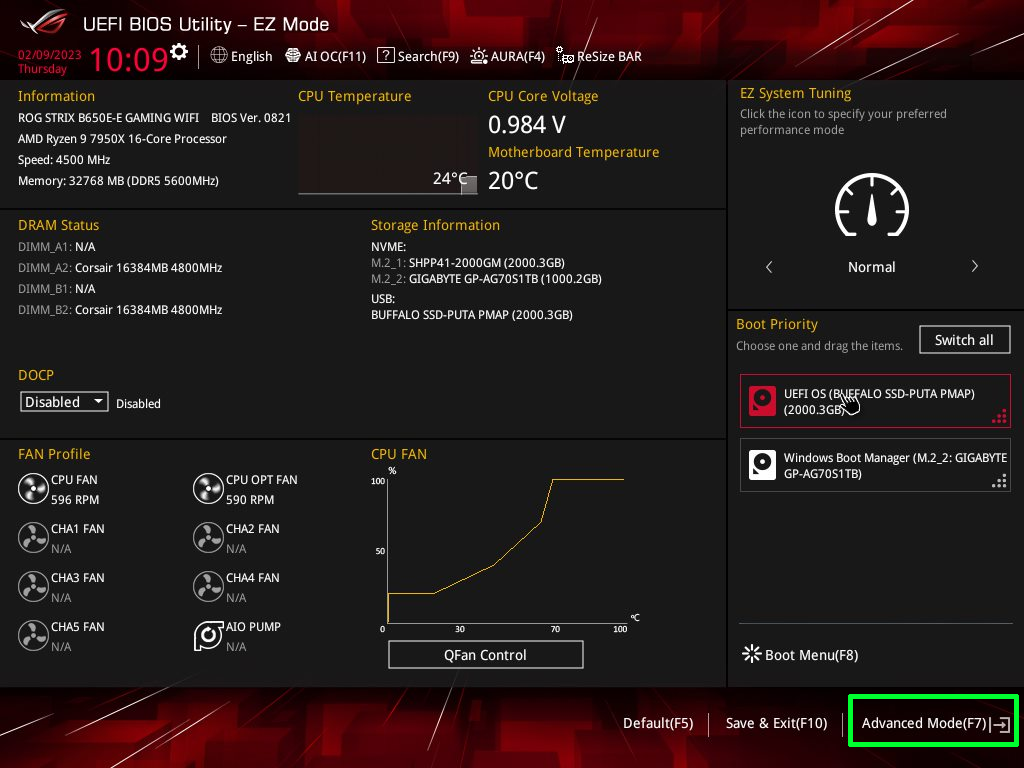
Task: Click the CPU FAN icon in Fan Profile
Action: coord(33,488)
